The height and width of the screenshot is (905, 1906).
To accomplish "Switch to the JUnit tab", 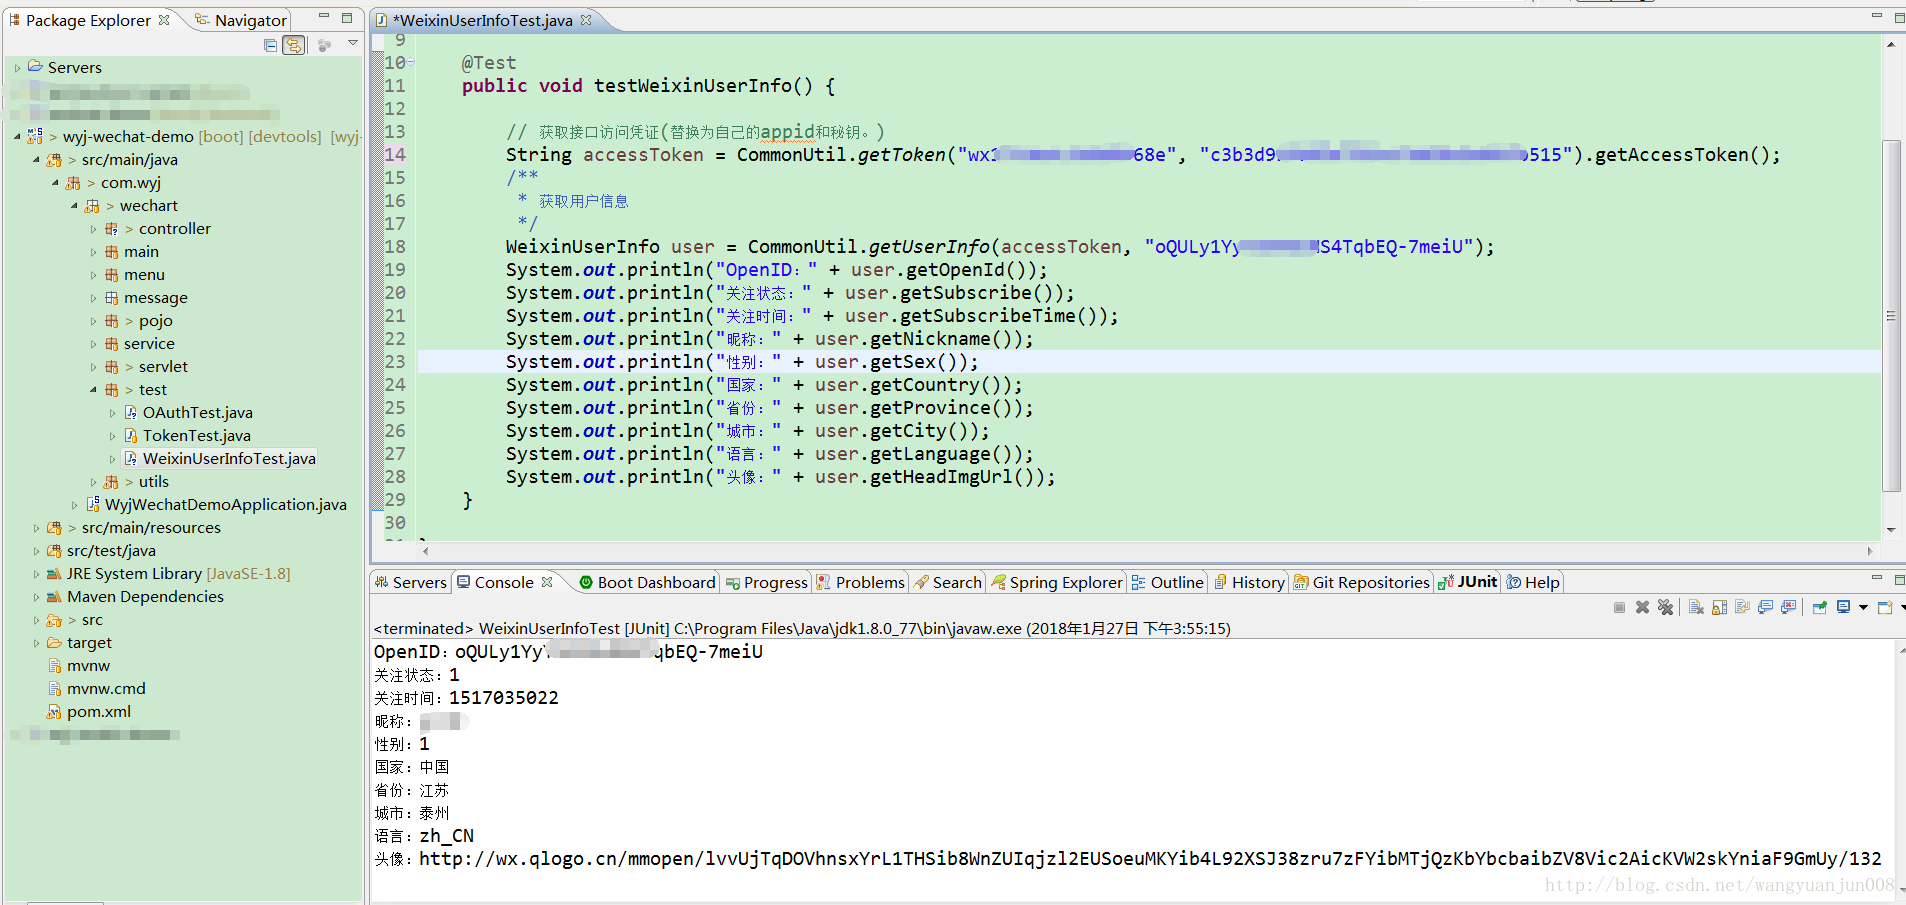I will [1468, 582].
